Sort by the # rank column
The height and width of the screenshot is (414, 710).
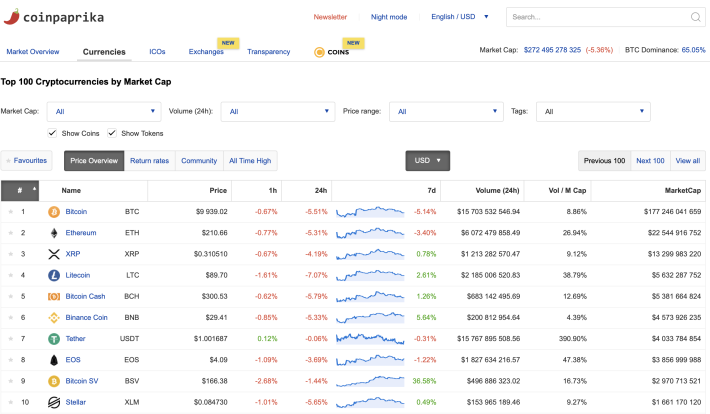pyautogui.click(x=20, y=191)
